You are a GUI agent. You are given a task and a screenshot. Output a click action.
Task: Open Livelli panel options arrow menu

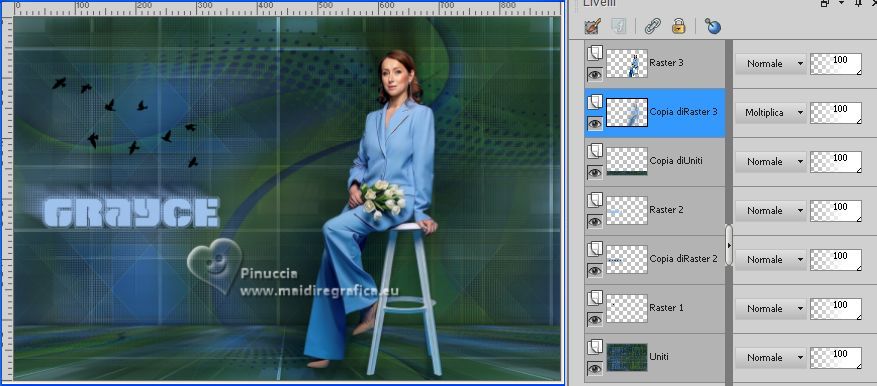841,3
